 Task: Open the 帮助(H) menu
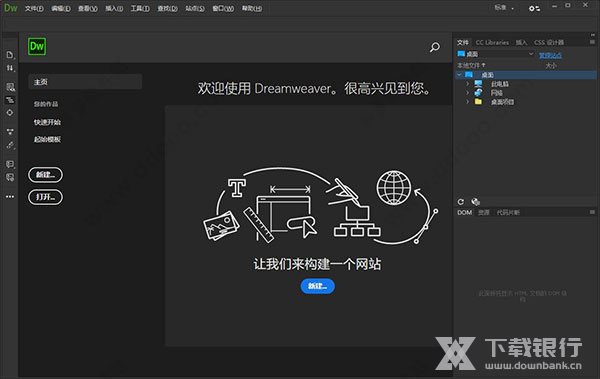252,8
